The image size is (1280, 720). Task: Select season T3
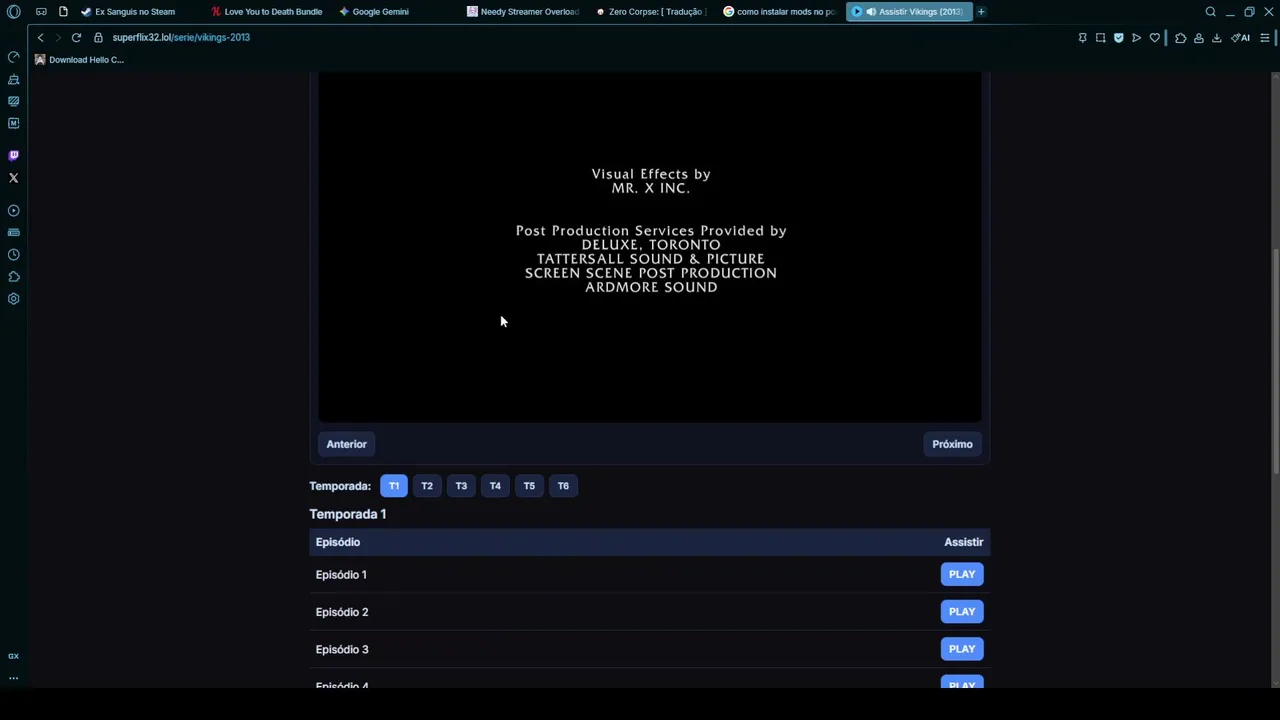(461, 486)
